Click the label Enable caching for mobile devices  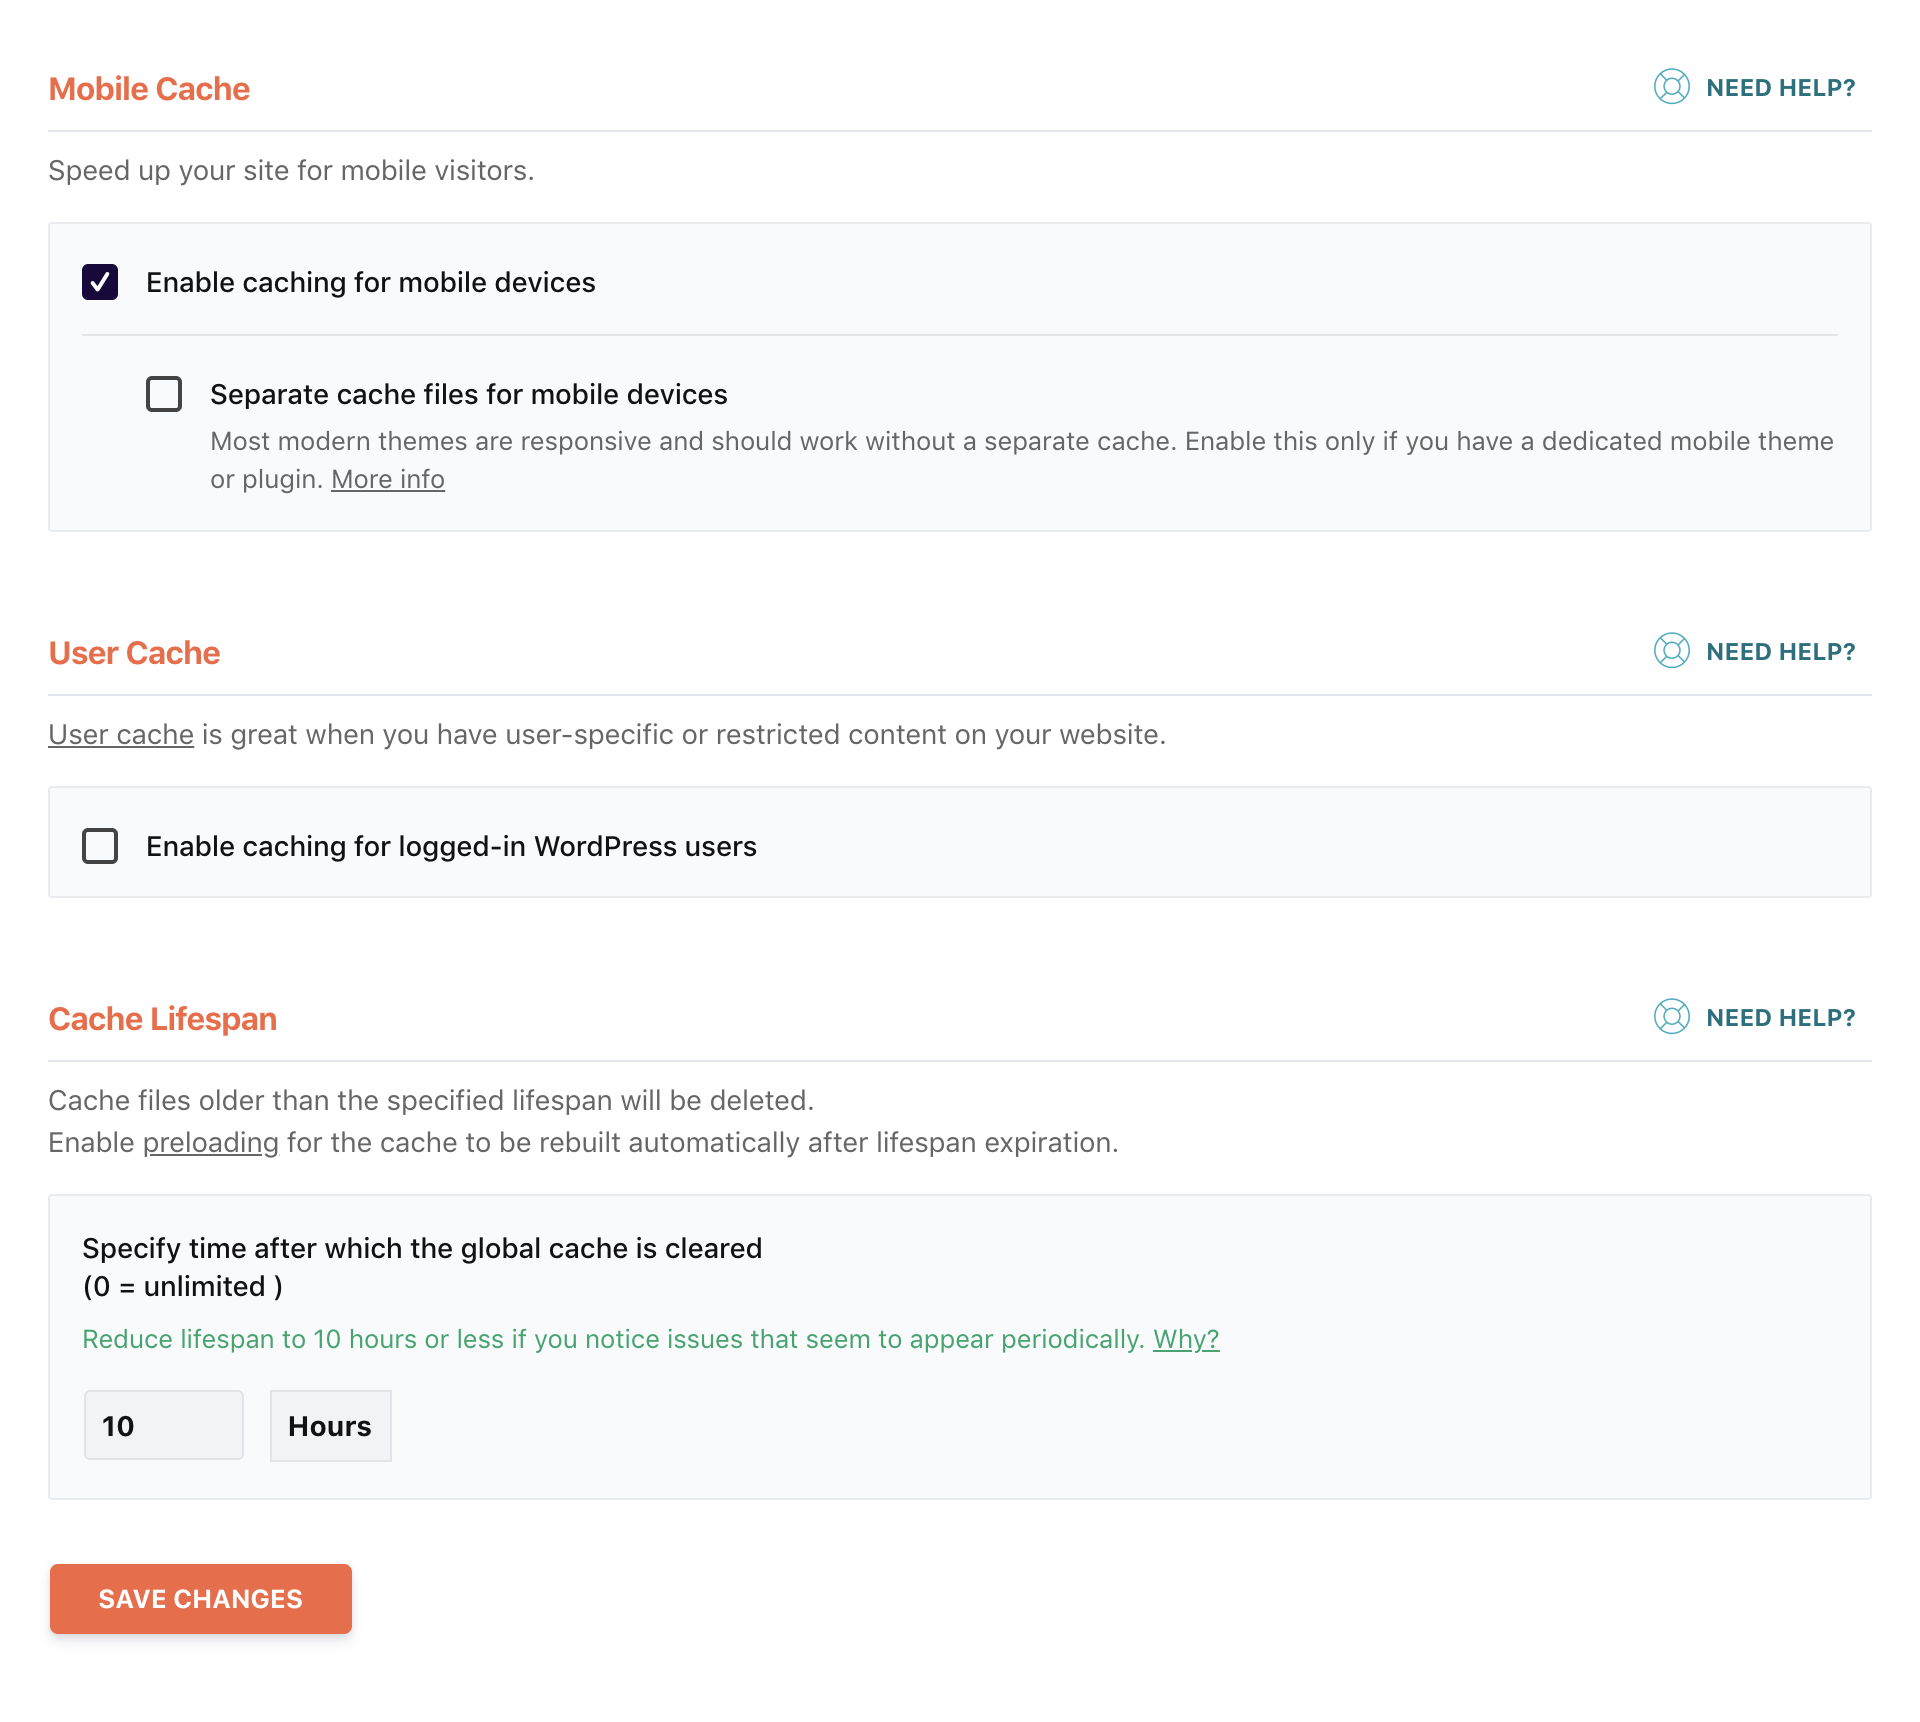point(371,283)
